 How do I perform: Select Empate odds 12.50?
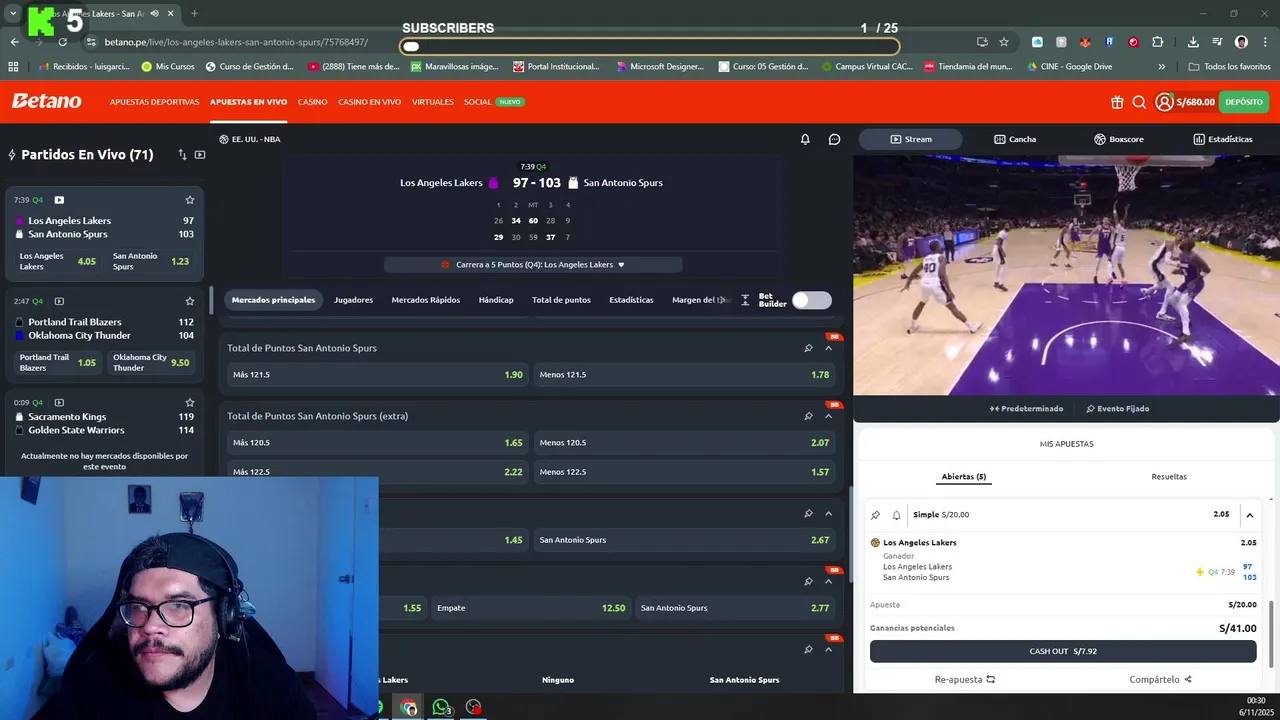pos(531,608)
